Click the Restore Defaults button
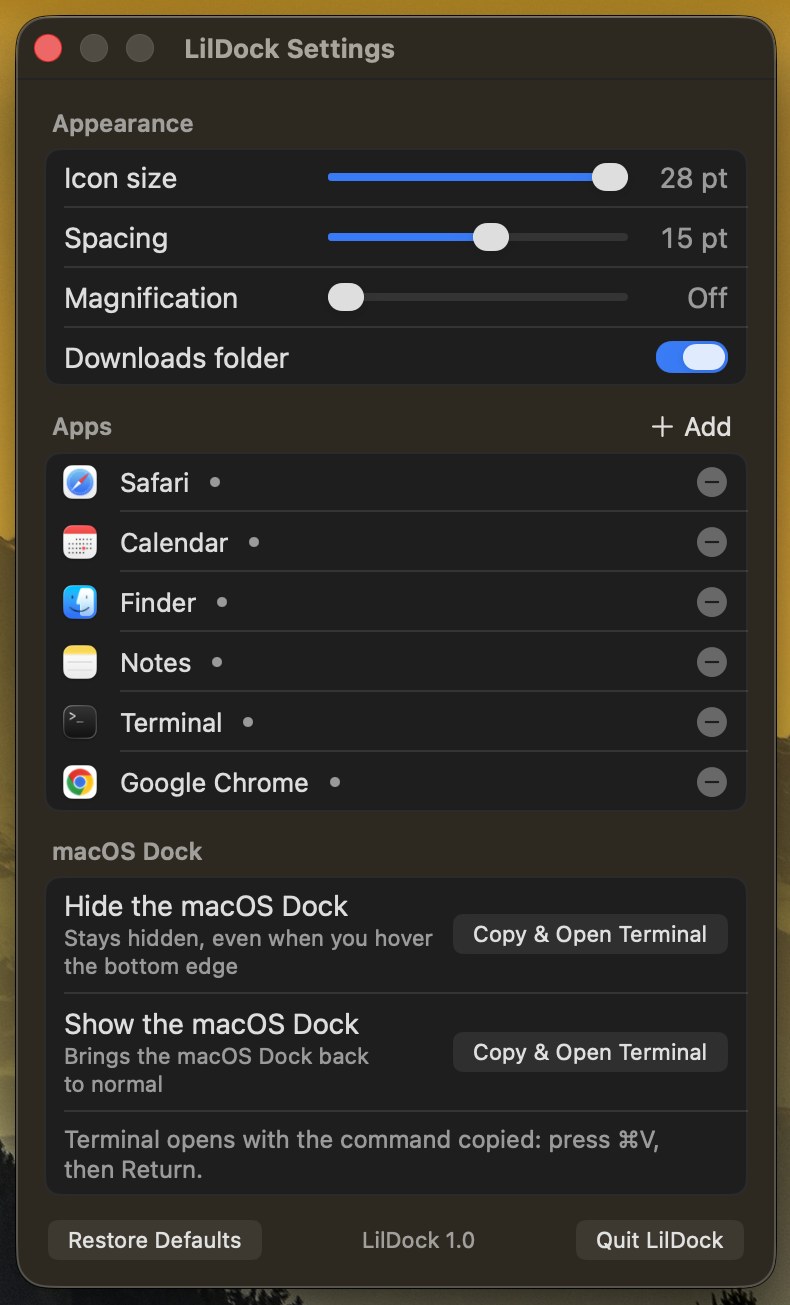 (x=155, y=1240)
